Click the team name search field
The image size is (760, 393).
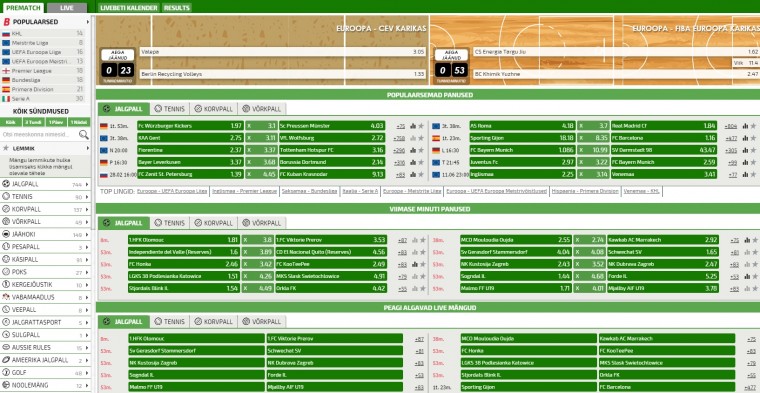[40, 135]
